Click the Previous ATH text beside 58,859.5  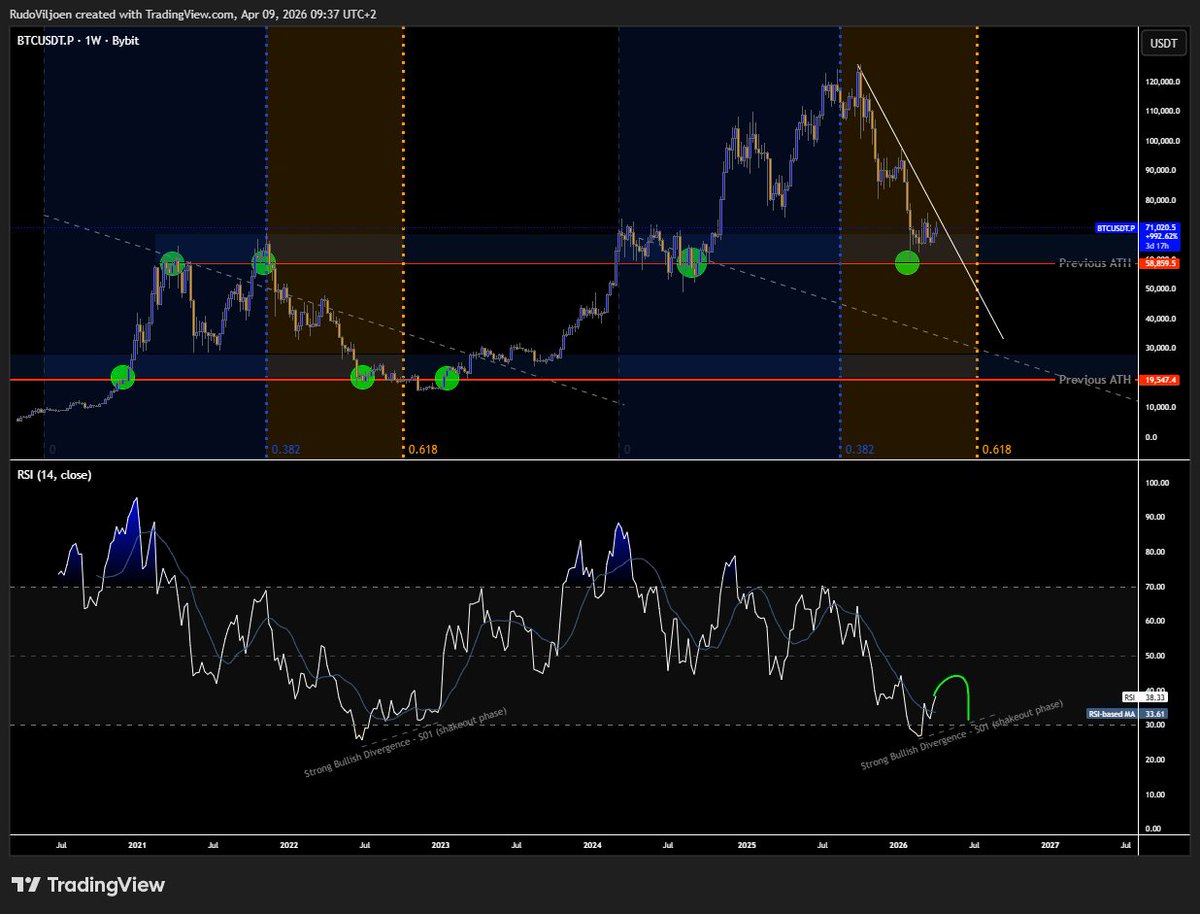pyautogui.click(x=1097, y=264)
